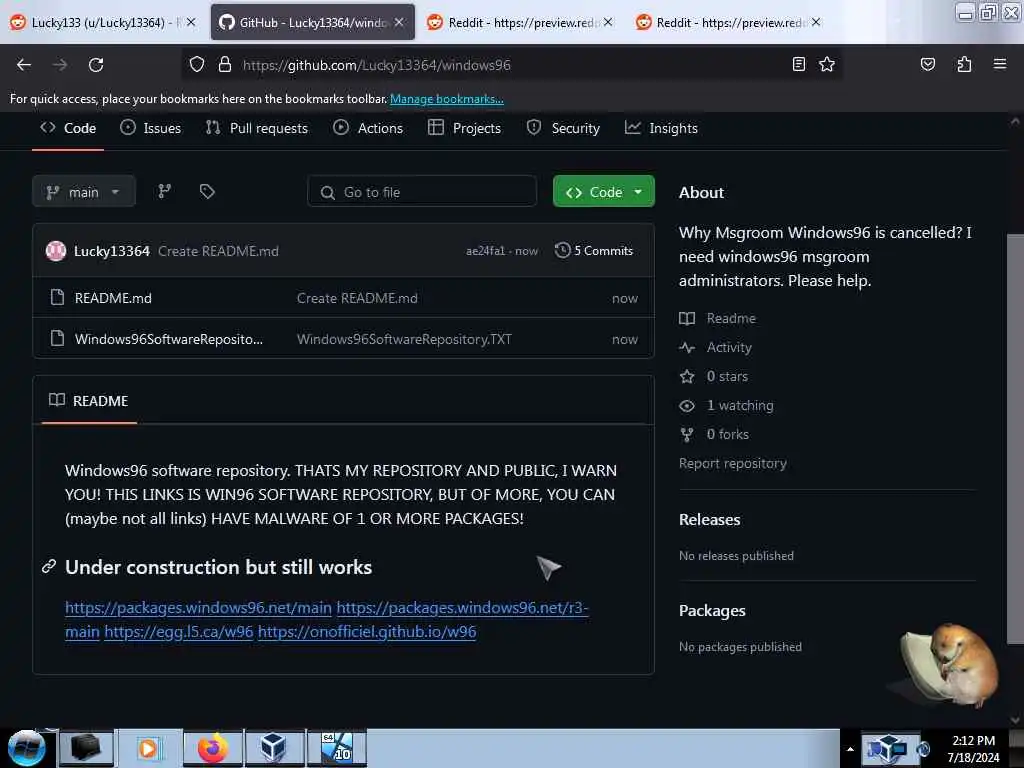The height and width of the screenshot is (768, 1024).
Task: Click the Create README.md commit message in header
Action: tap(218, 251)
